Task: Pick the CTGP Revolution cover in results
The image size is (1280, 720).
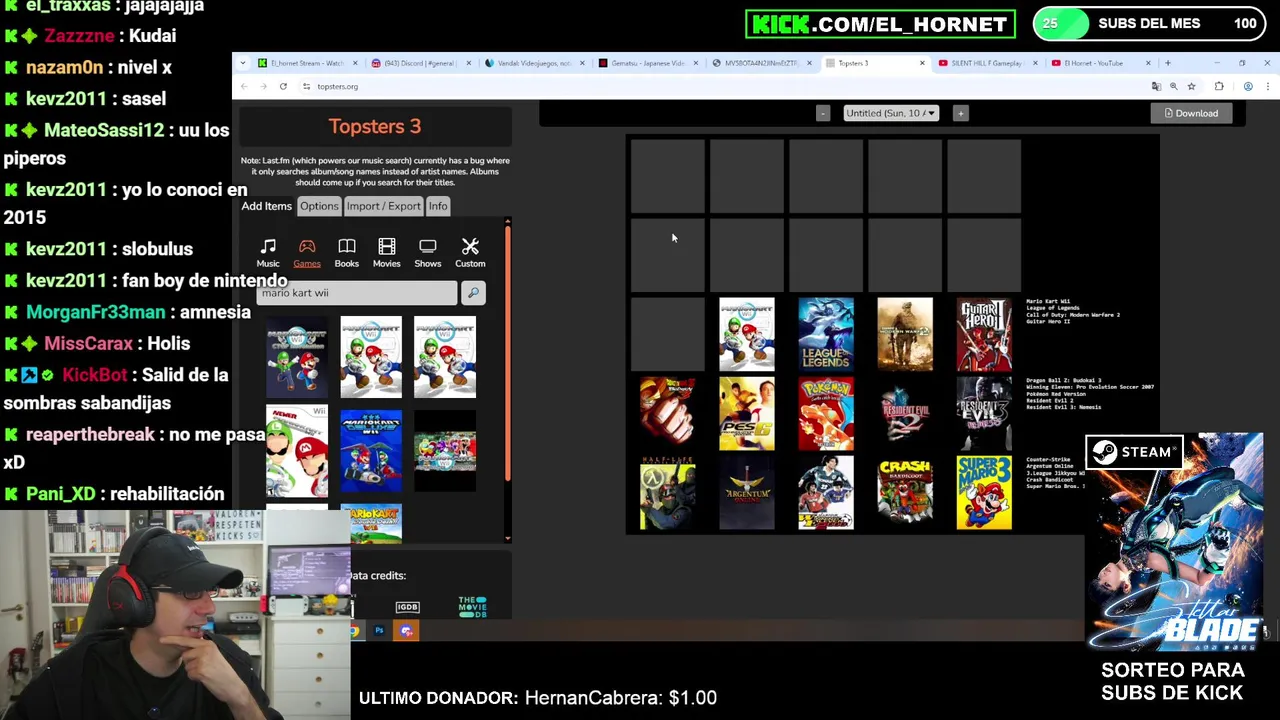Action: click(x=297, y=358)
